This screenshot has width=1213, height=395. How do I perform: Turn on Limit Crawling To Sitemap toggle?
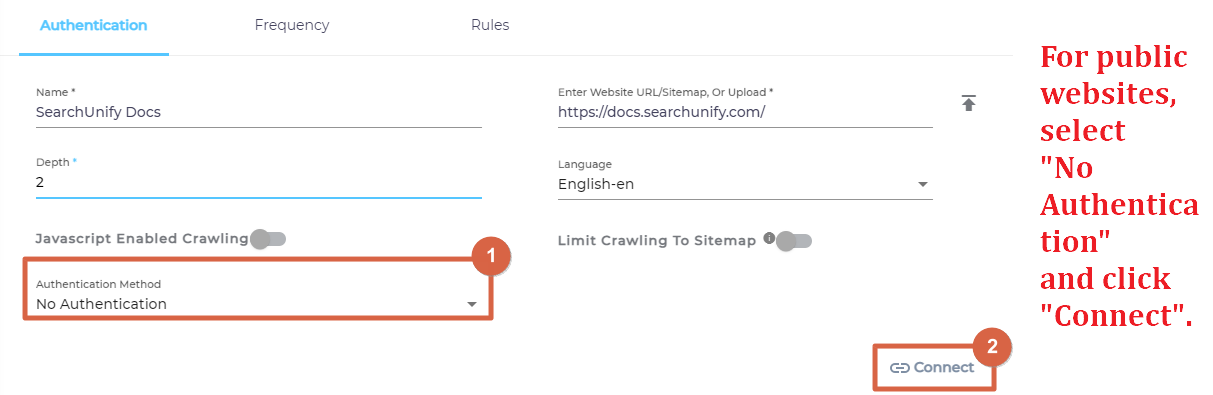coord(794,240)
